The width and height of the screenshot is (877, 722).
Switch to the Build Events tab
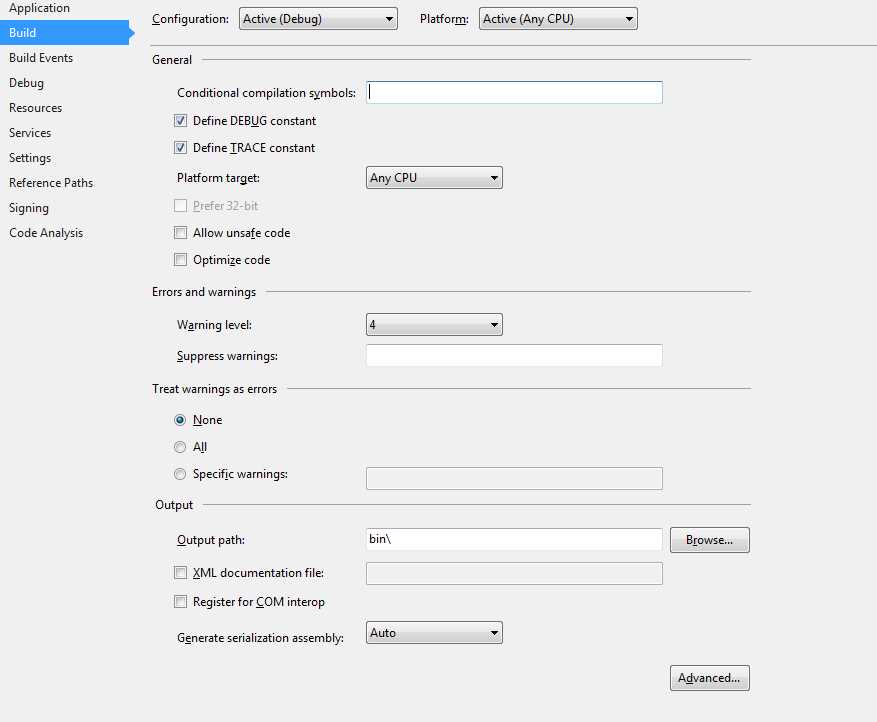coord(41,58)
